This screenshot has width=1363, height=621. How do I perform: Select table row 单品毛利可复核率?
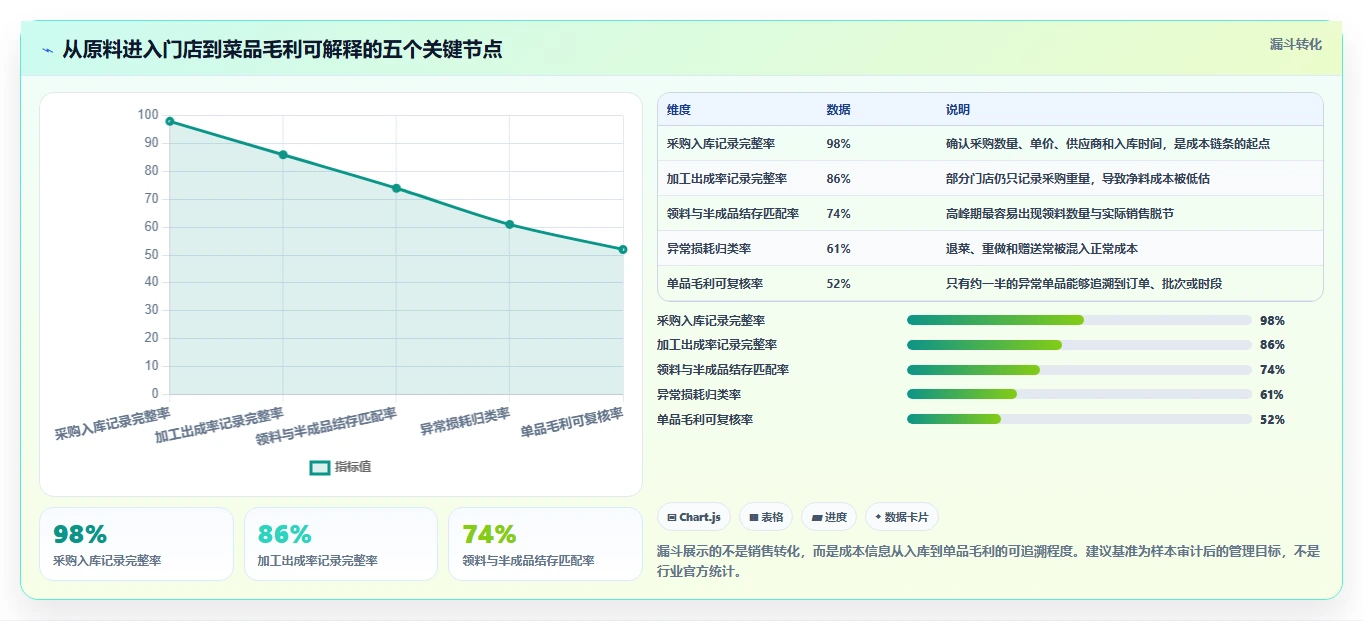(990, 284)
